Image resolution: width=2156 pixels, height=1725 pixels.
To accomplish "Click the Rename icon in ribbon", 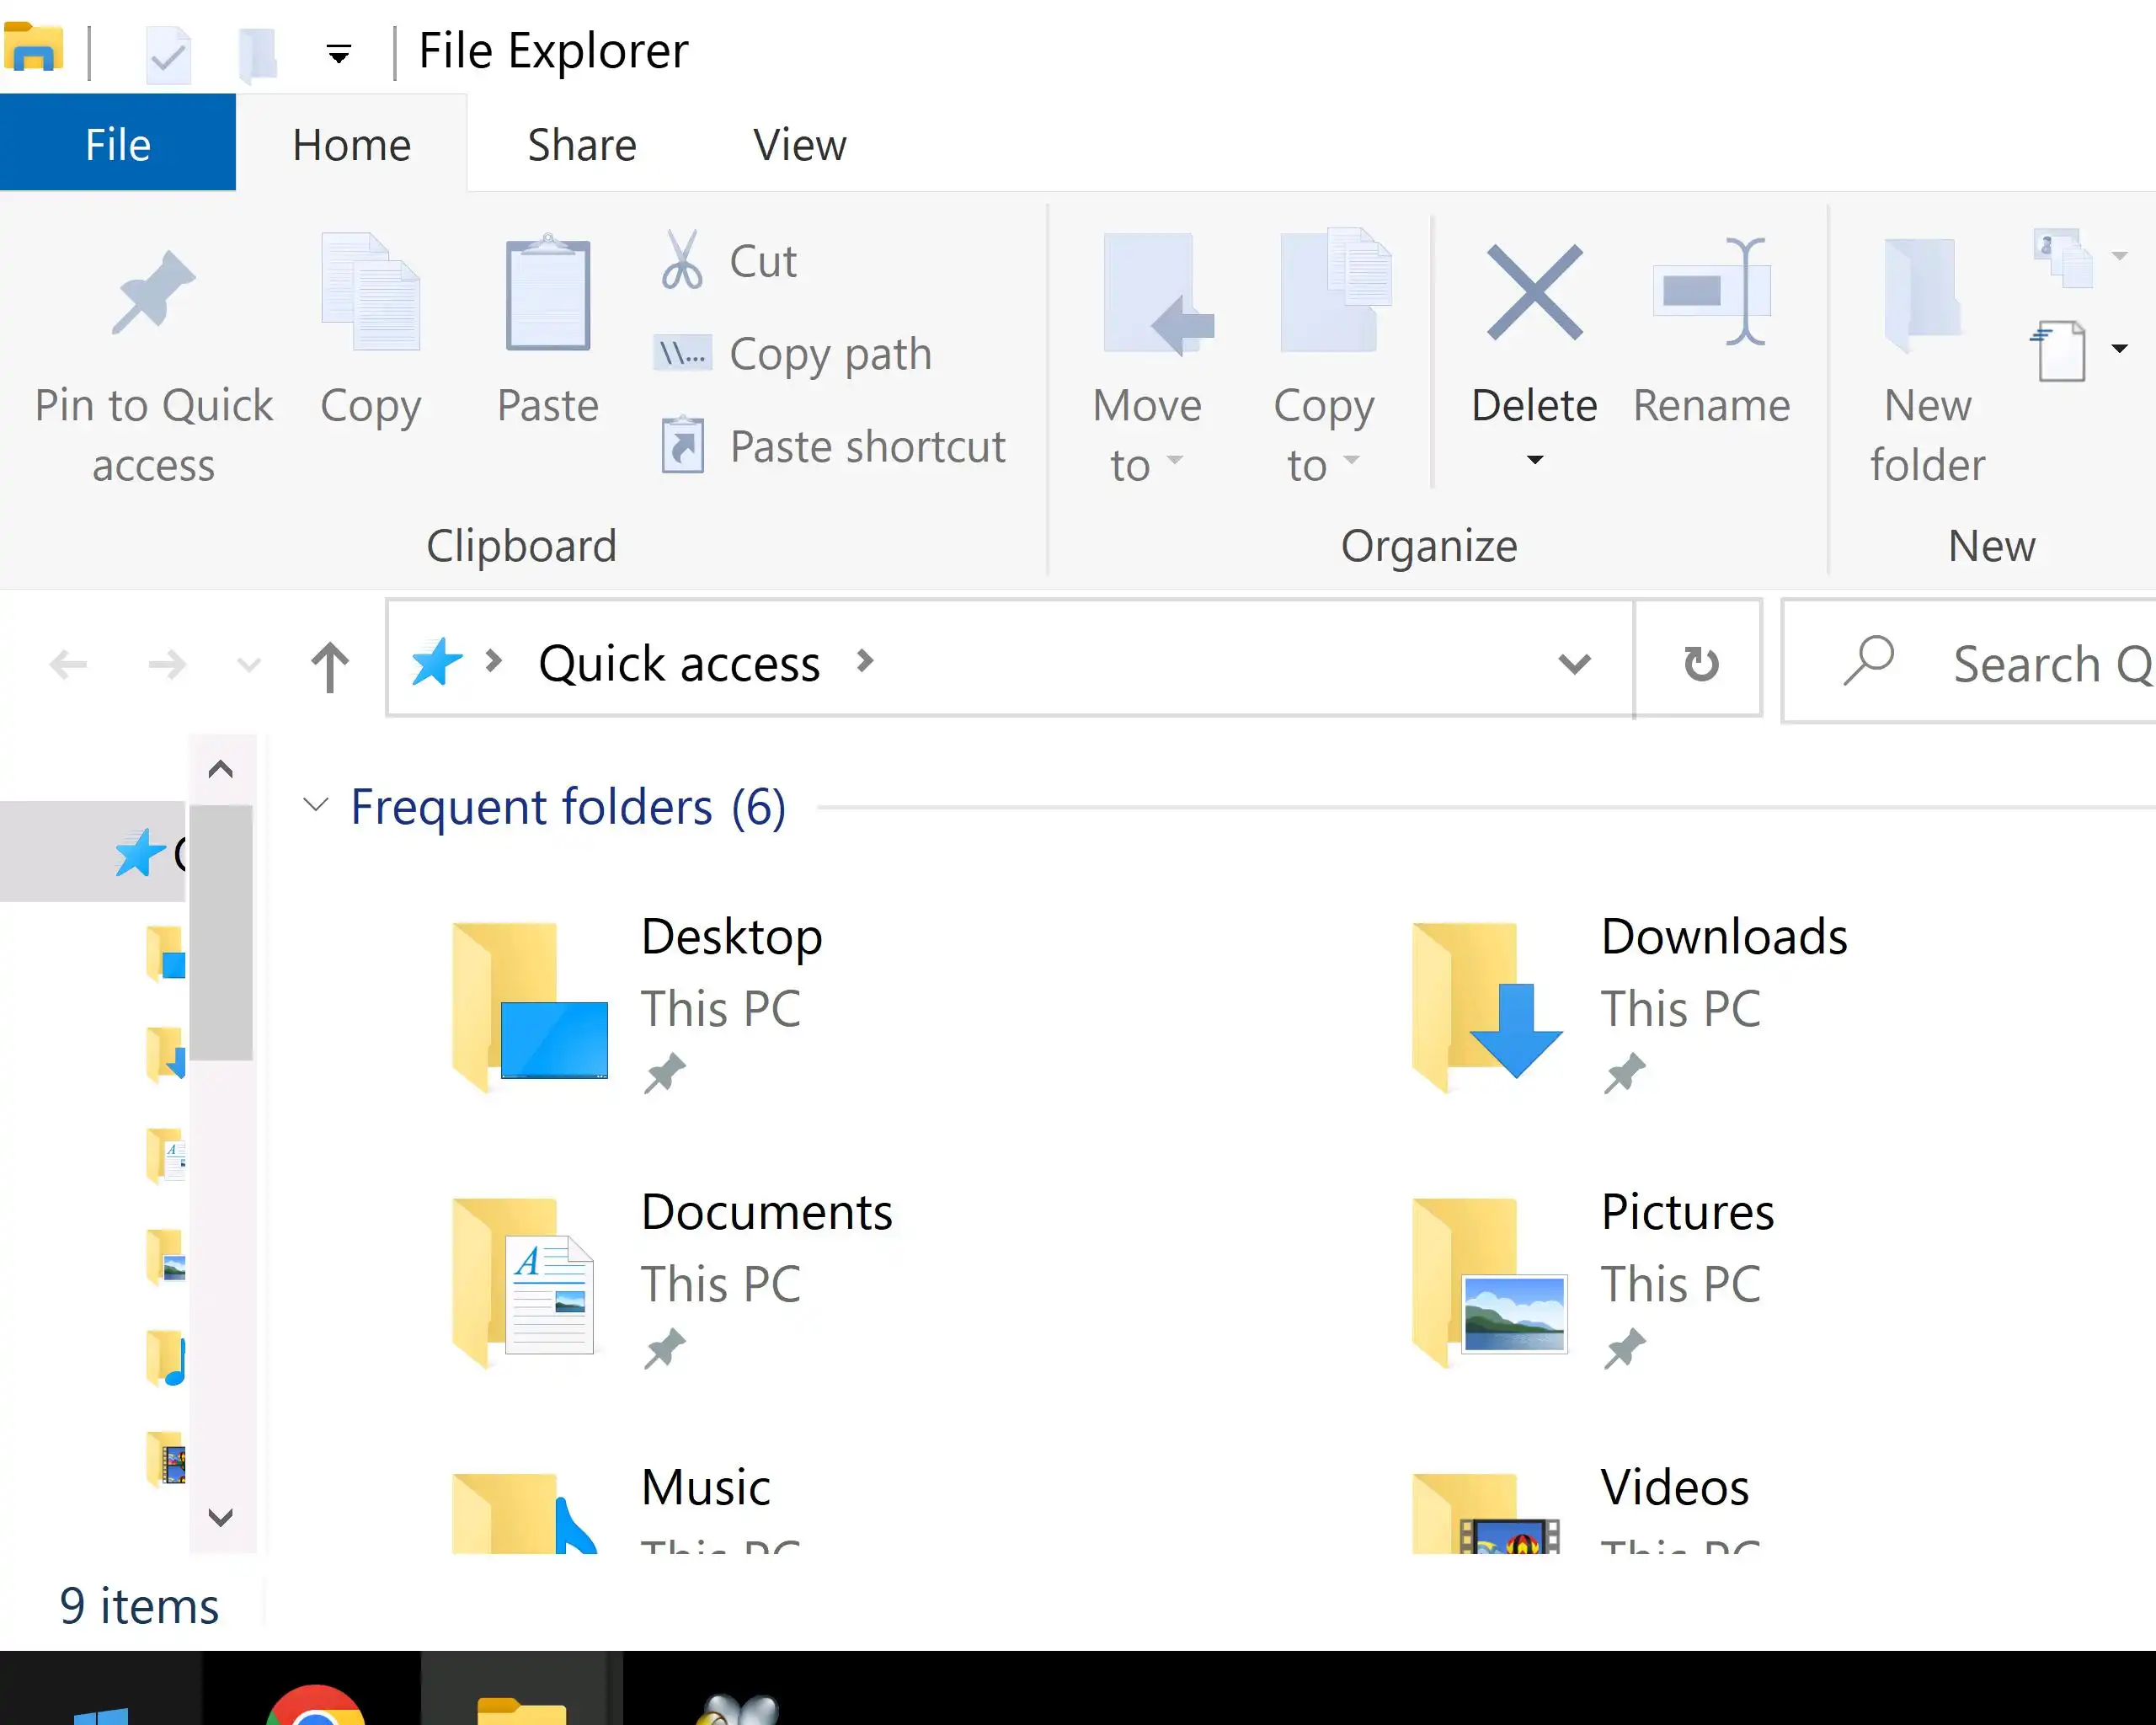I will (1711, 292).
